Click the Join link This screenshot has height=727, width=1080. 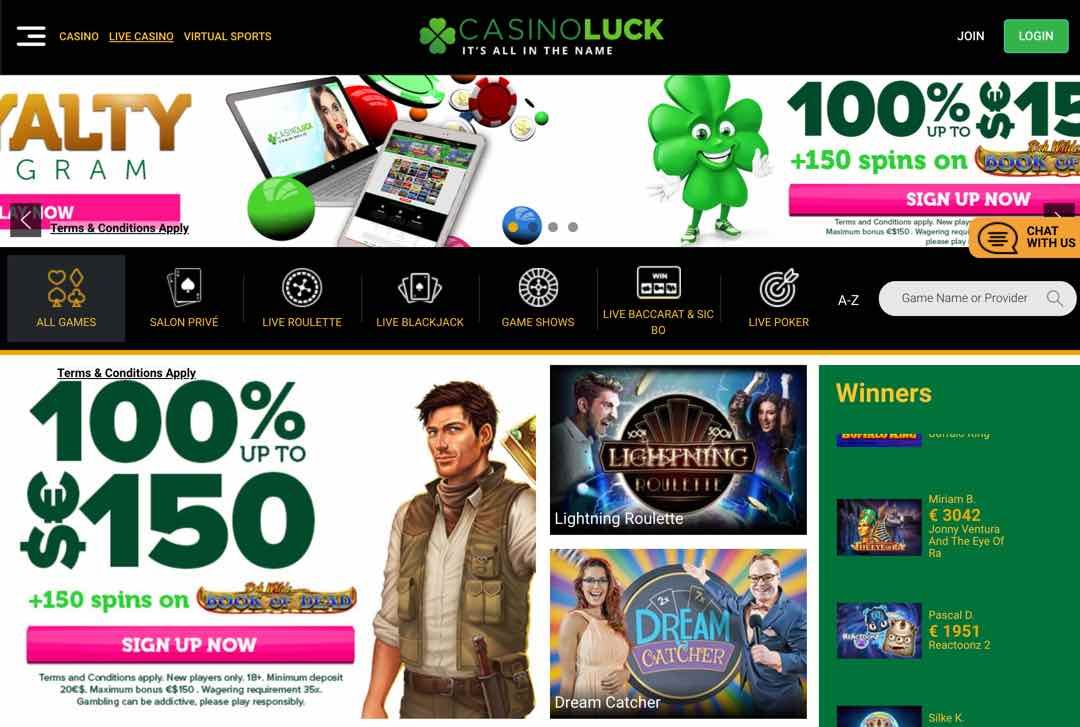(x=970, y=36)
